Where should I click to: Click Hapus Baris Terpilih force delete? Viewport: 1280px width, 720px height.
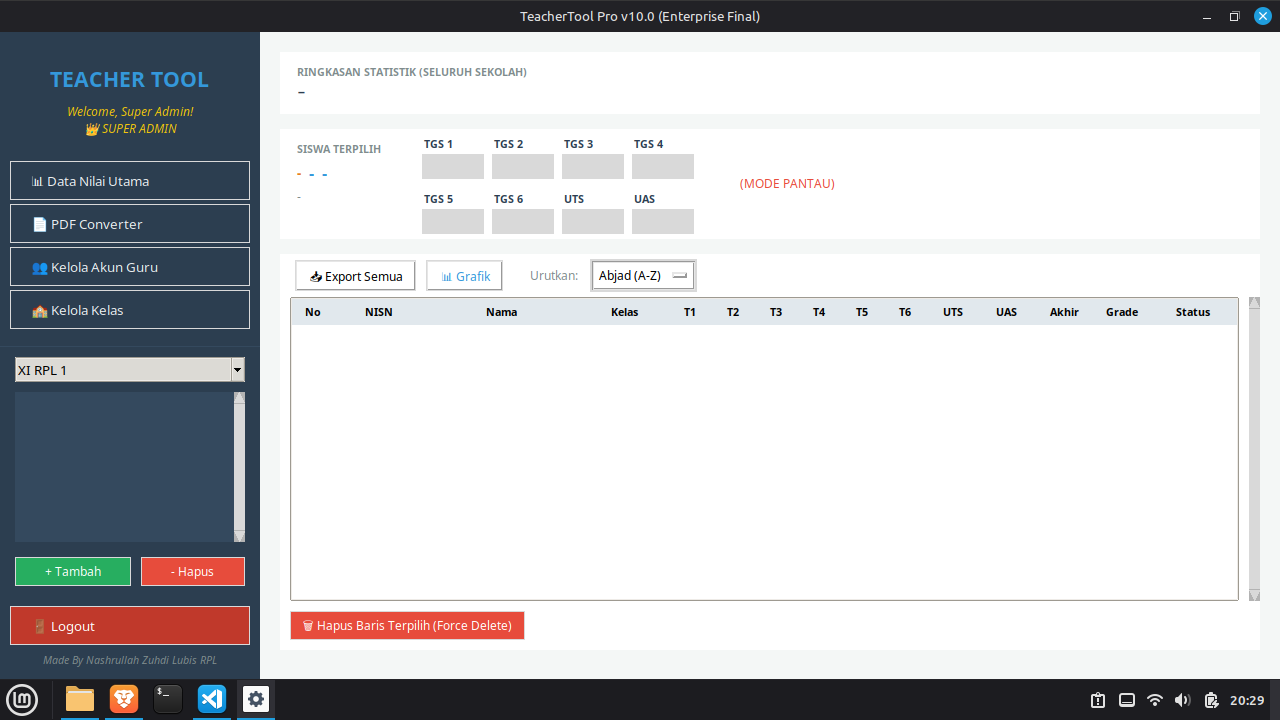(x=407, y=626)
